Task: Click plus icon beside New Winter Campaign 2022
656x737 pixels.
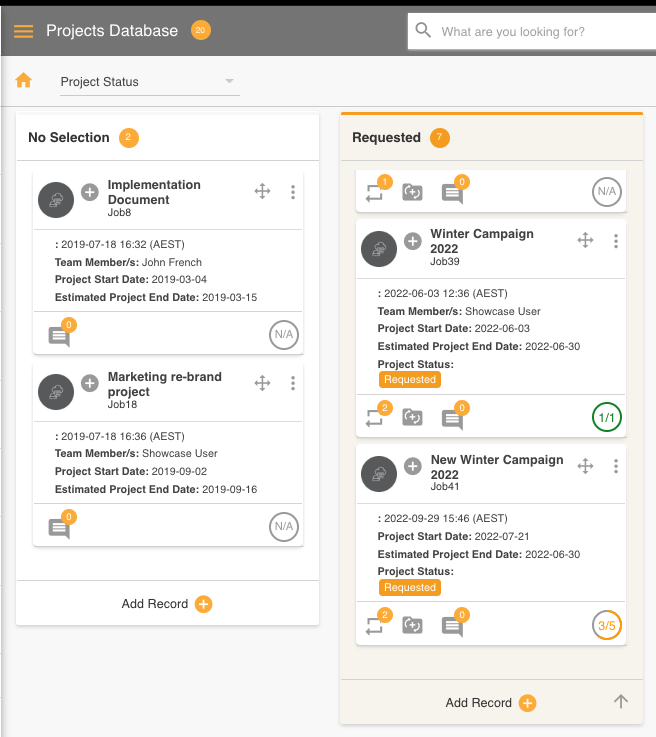Action: (x=413, y=466)
